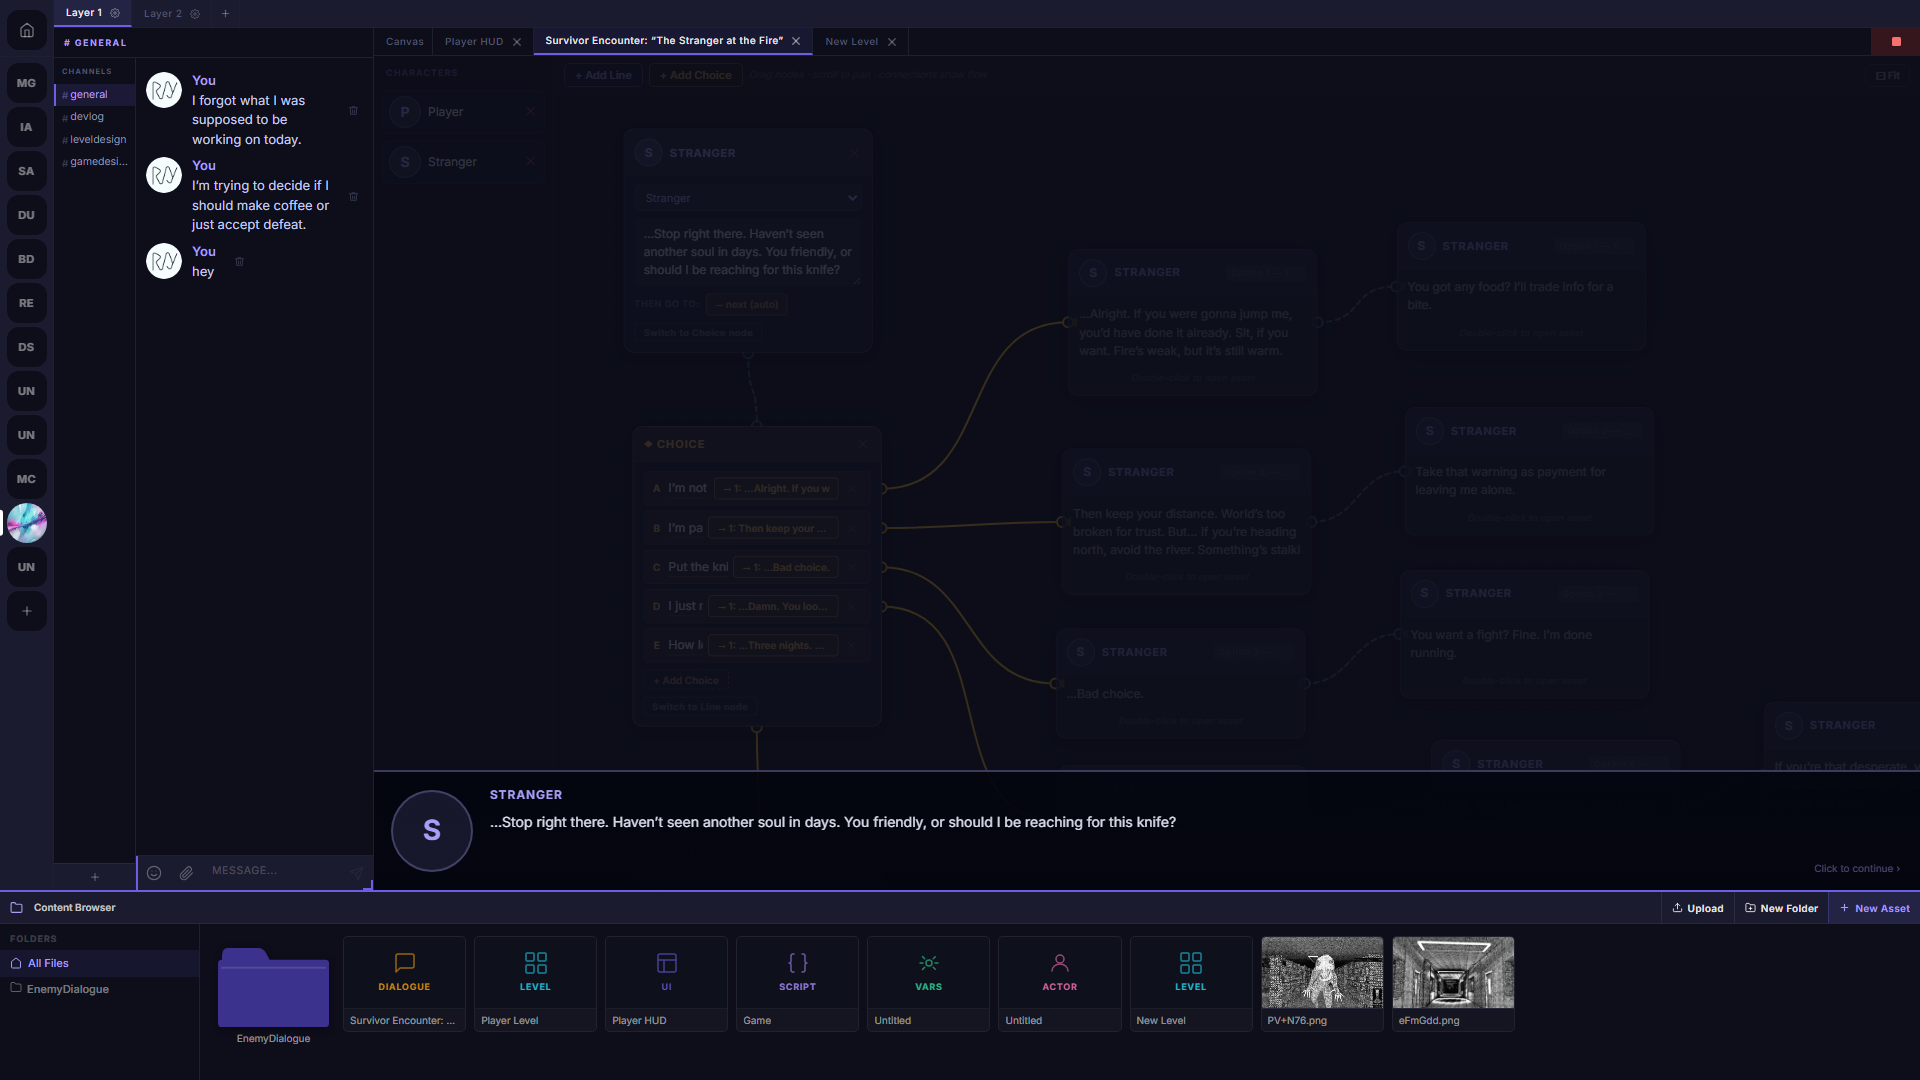Open the eFmGdd.png image
The height and width of the screenshot is (1080, 1920).
(1453, 984)
